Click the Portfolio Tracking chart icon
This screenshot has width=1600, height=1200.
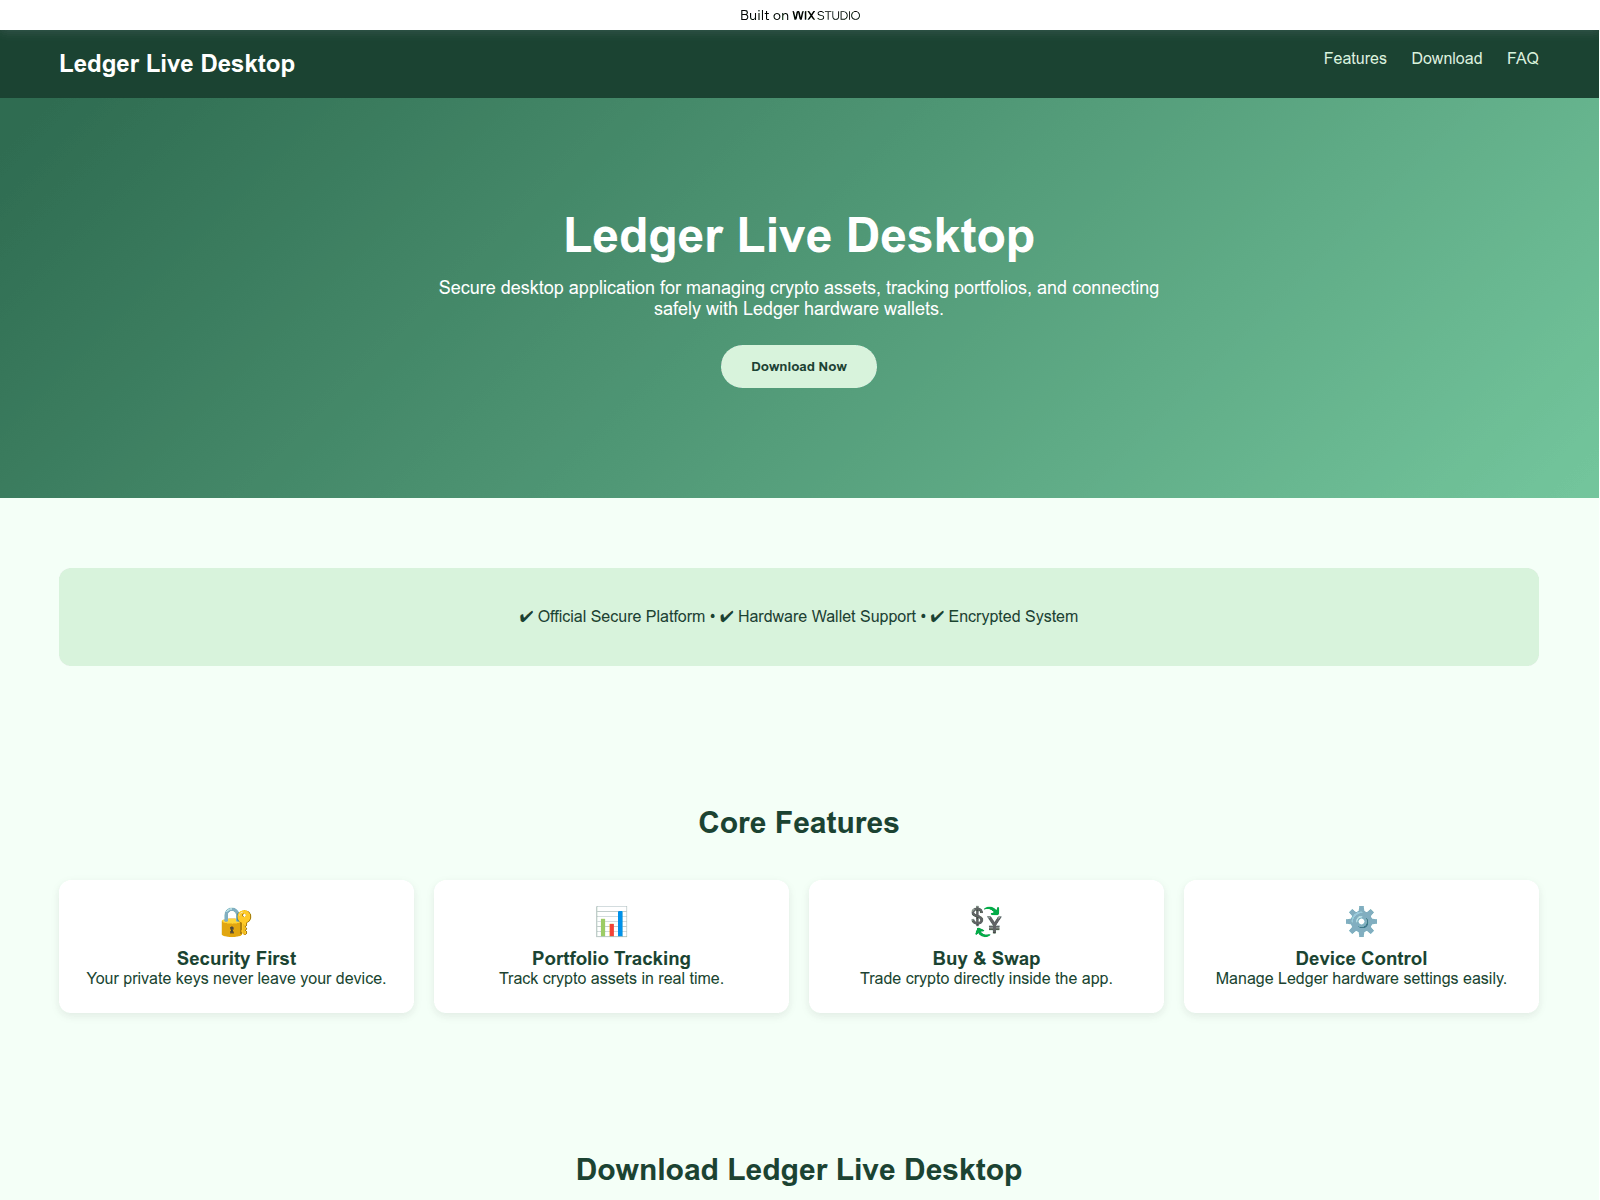[x=611, y=921]
